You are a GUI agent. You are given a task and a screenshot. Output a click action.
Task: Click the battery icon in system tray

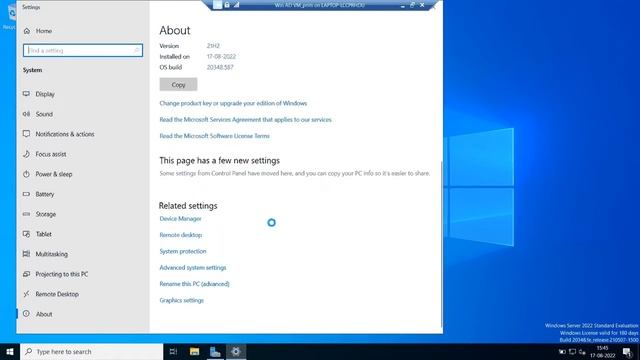tap(562, 351)
